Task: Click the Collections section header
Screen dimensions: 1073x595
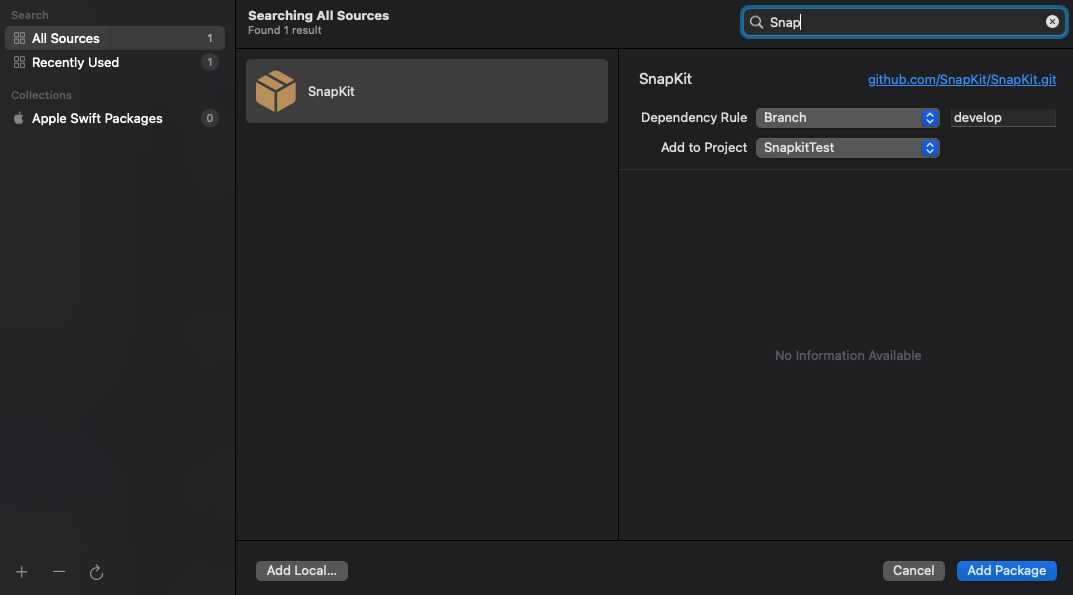Action: coord(41,95)
